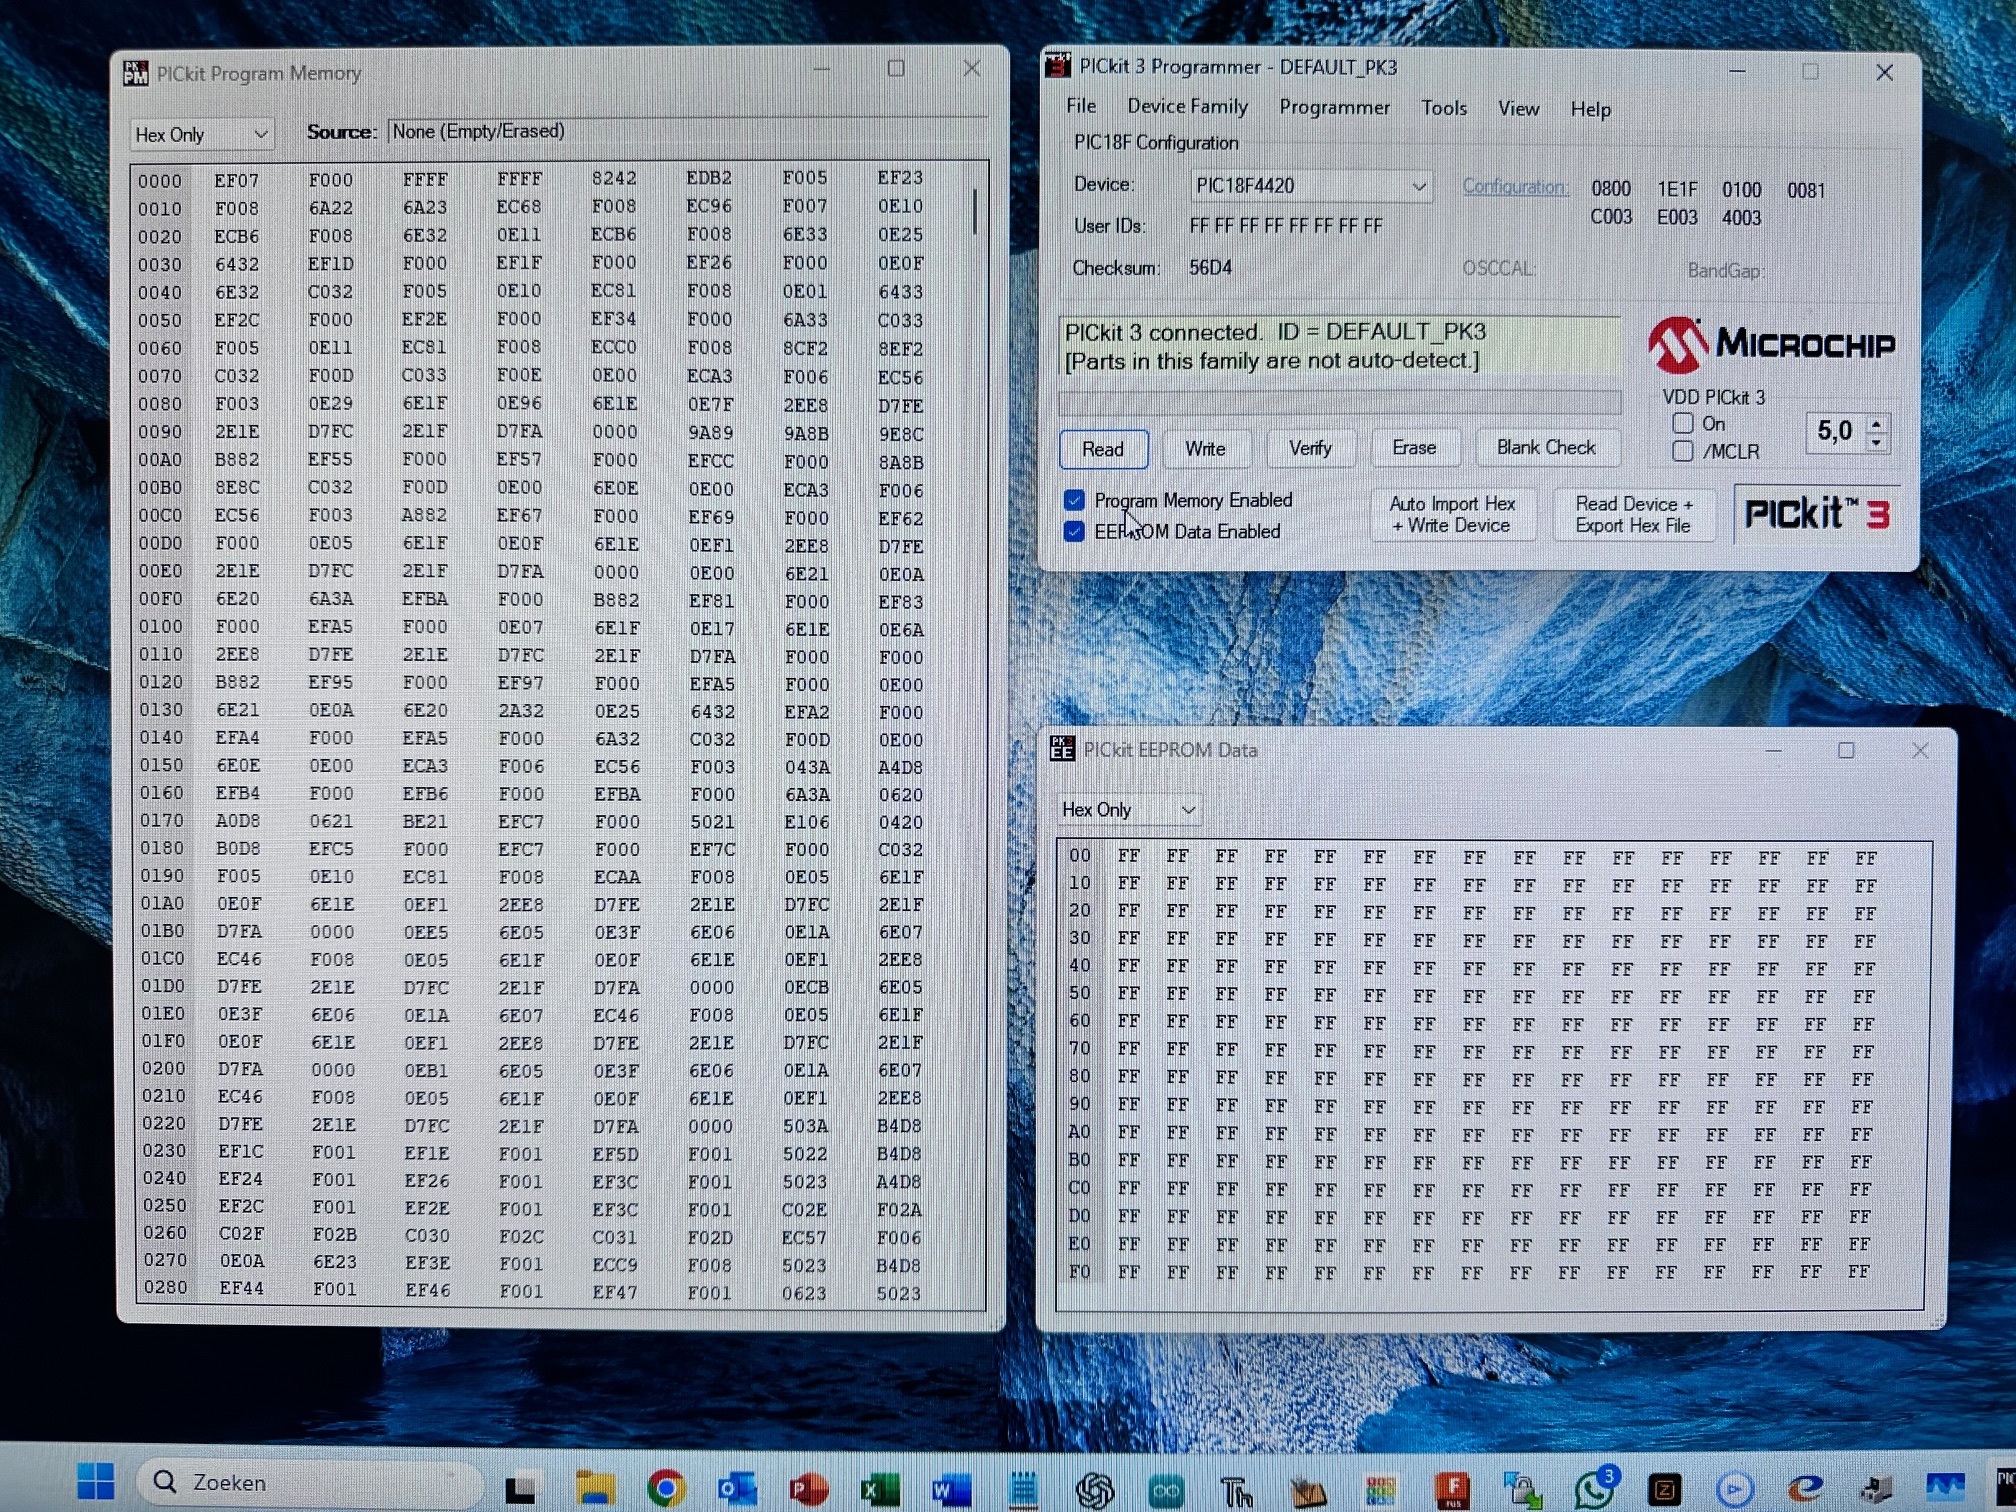
Task: Enable VDD PICkit 3 On checkbox
Action: (x=1683, y=423)
